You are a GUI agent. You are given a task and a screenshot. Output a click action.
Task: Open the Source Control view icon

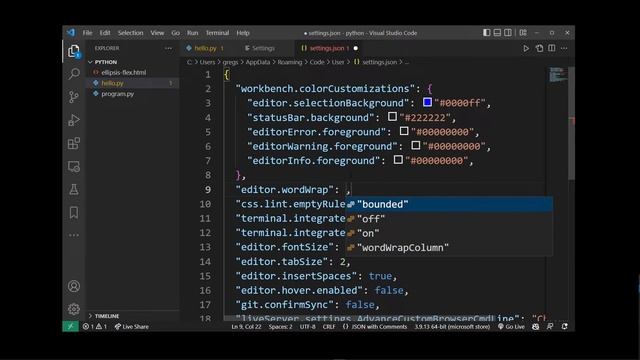point(74,97)
